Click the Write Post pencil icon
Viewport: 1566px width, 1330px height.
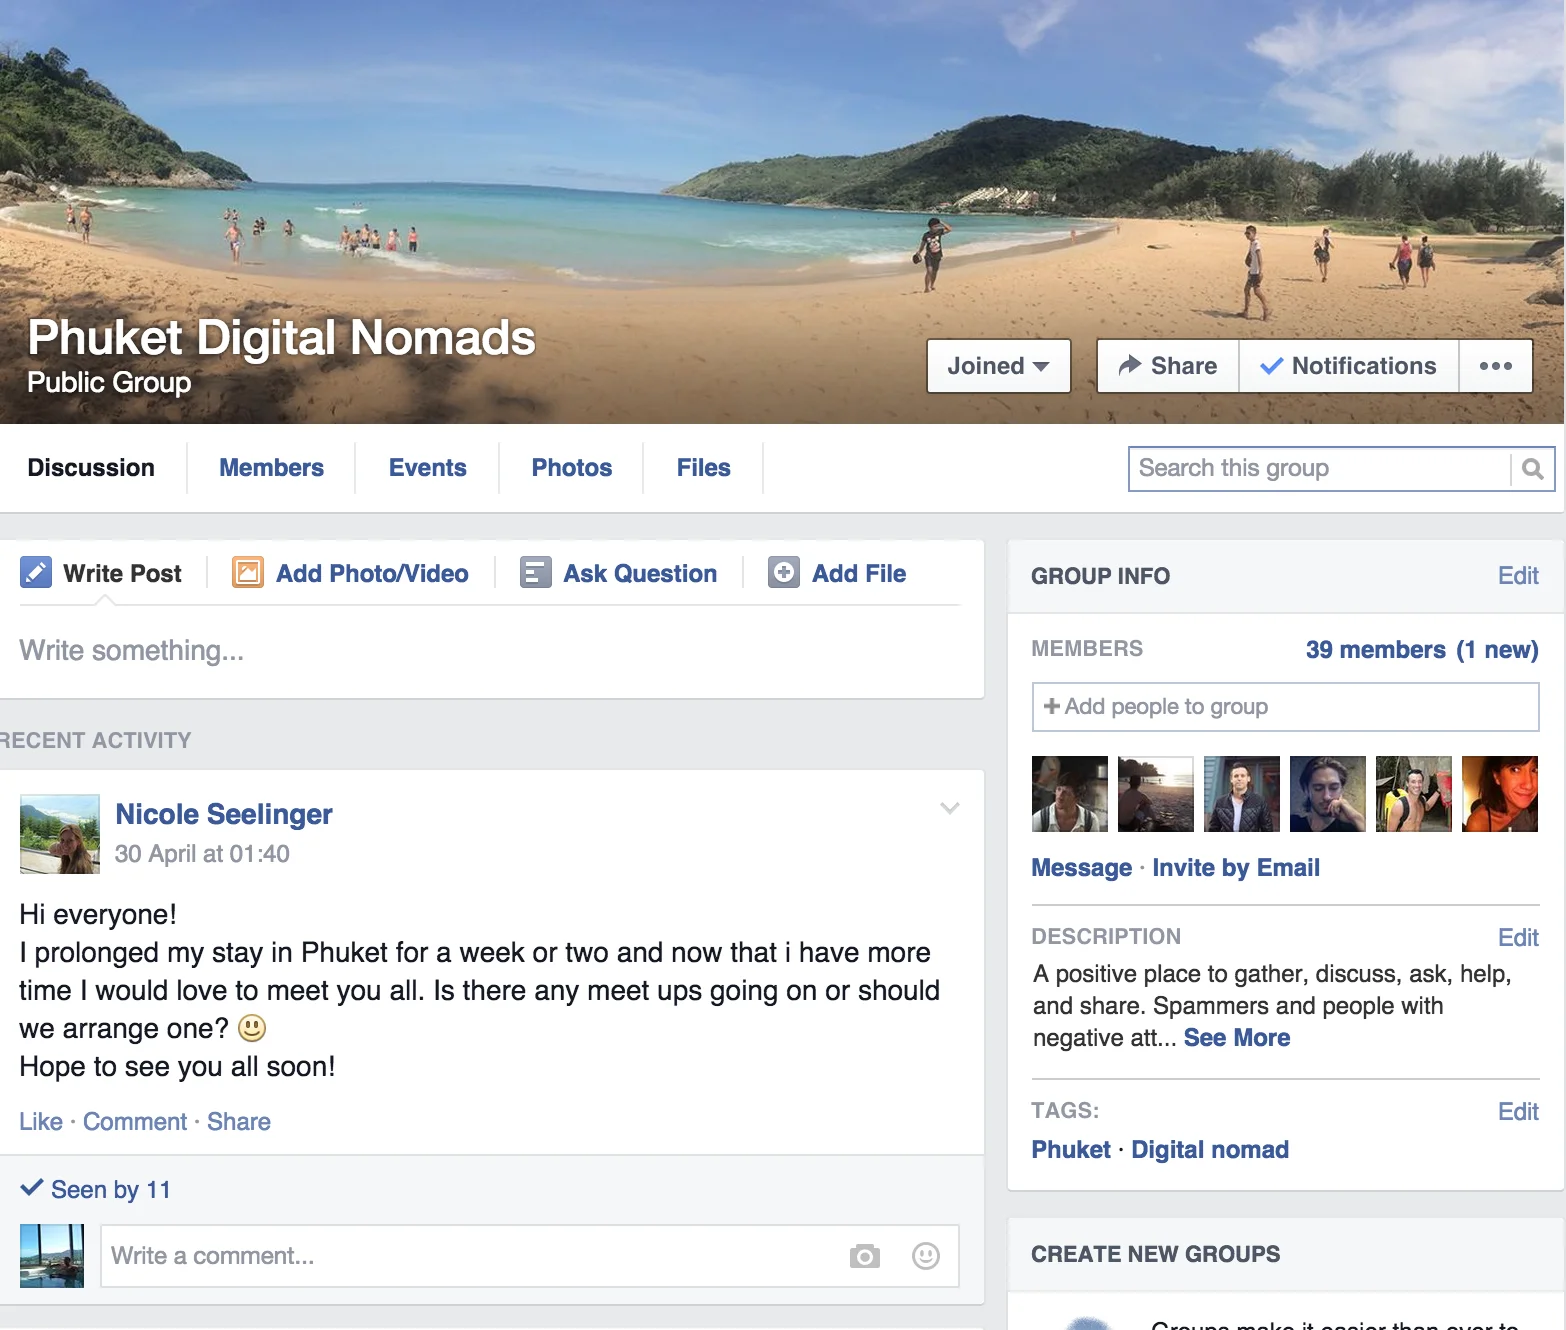36,573
